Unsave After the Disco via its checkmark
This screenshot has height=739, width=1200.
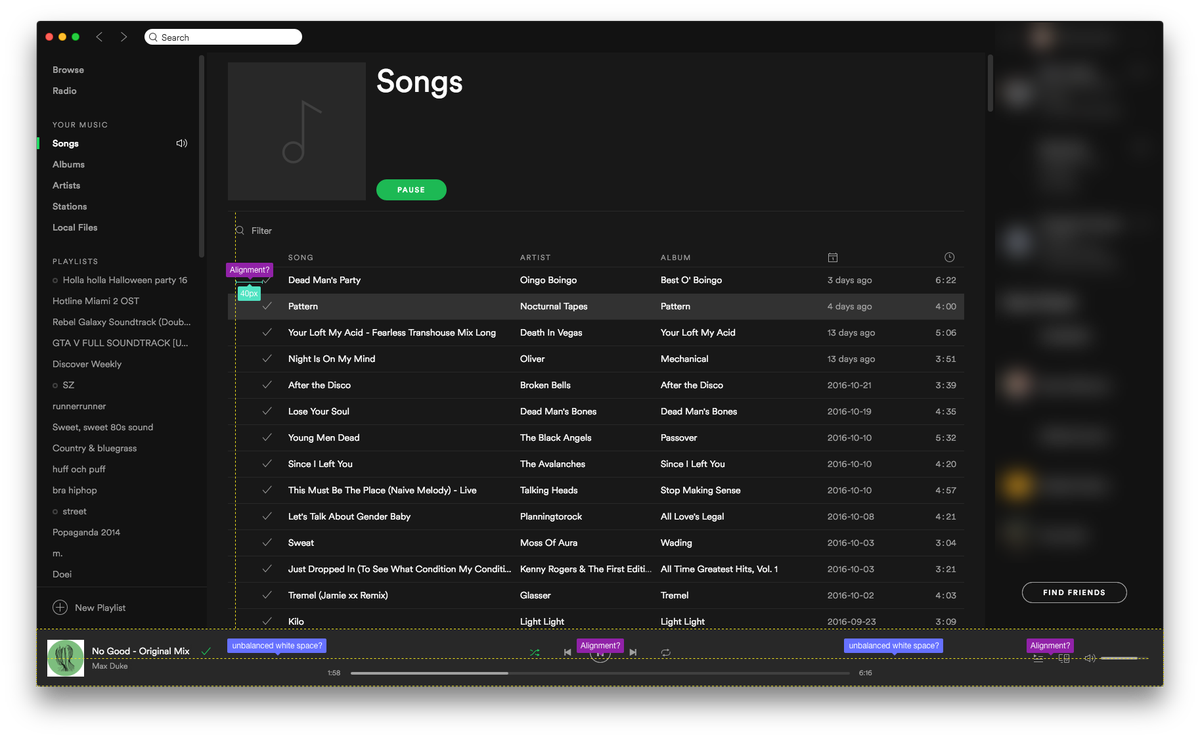267,385
